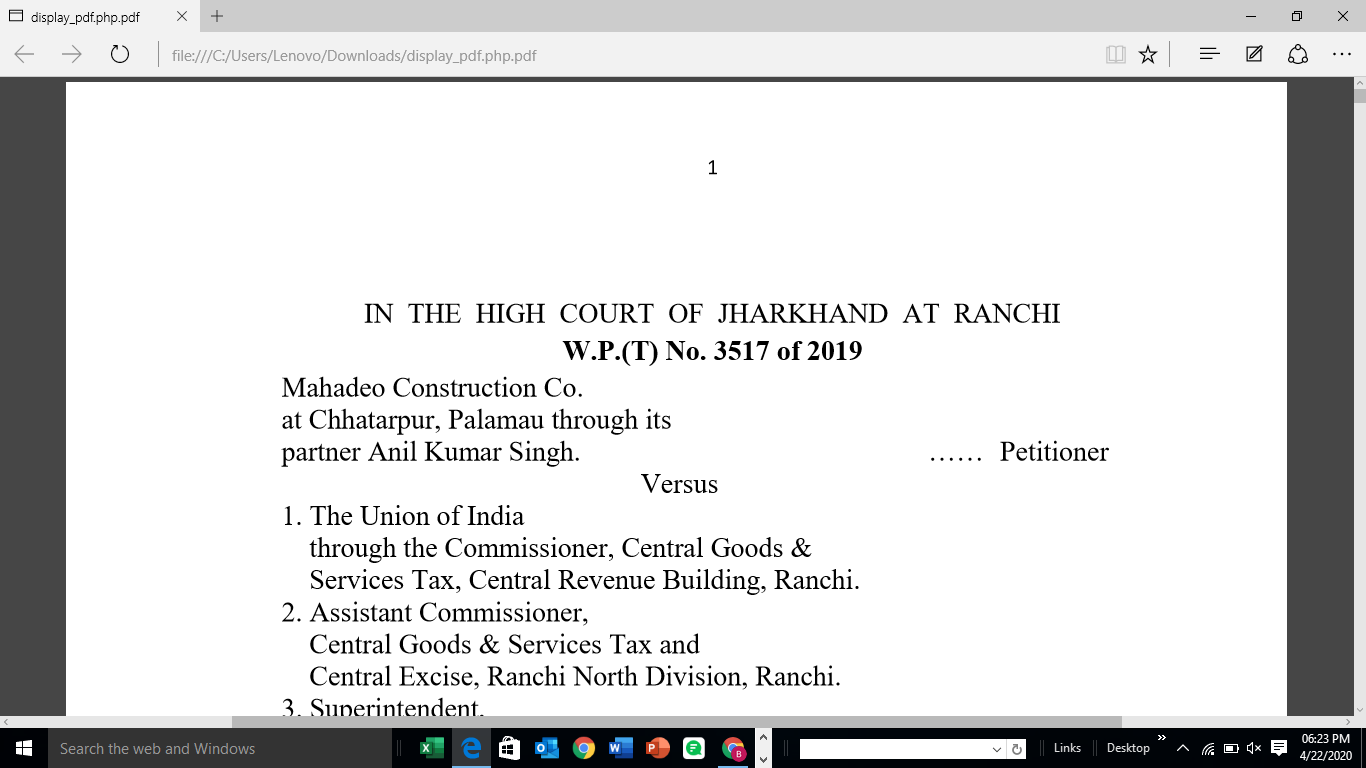The image size is (1366, 768).
Task: Click the case number W.P.(T) No. 3517 of 2019
Action: point(712,351)
